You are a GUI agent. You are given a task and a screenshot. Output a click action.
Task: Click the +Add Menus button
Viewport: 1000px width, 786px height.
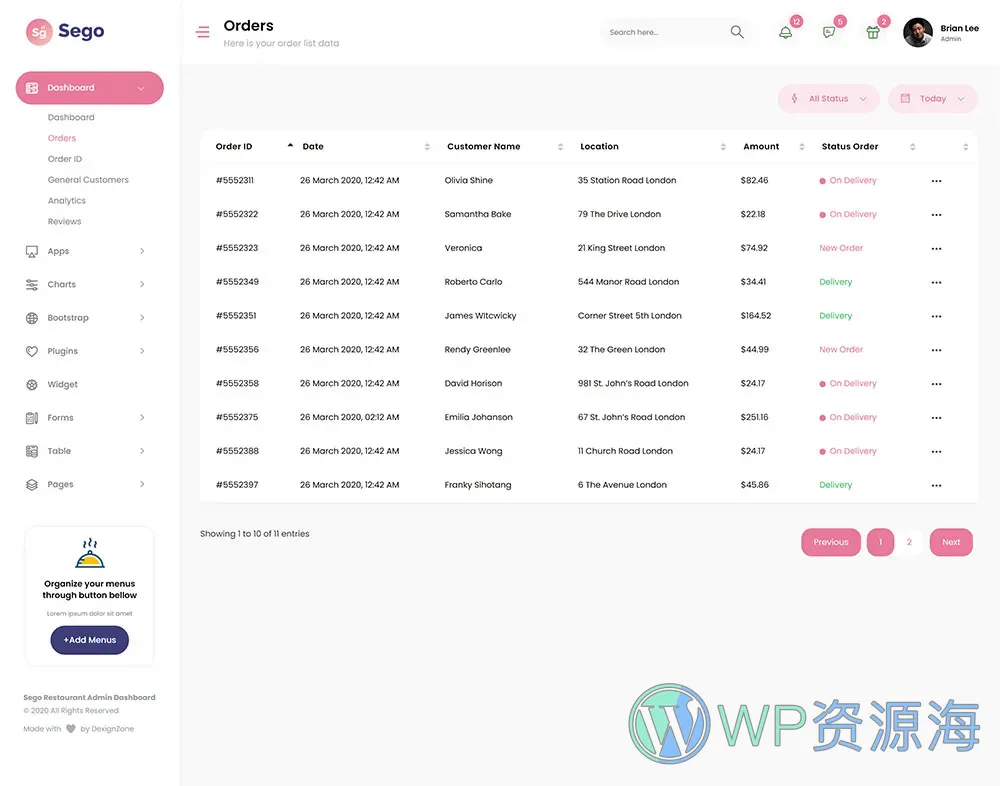(89, 640)
